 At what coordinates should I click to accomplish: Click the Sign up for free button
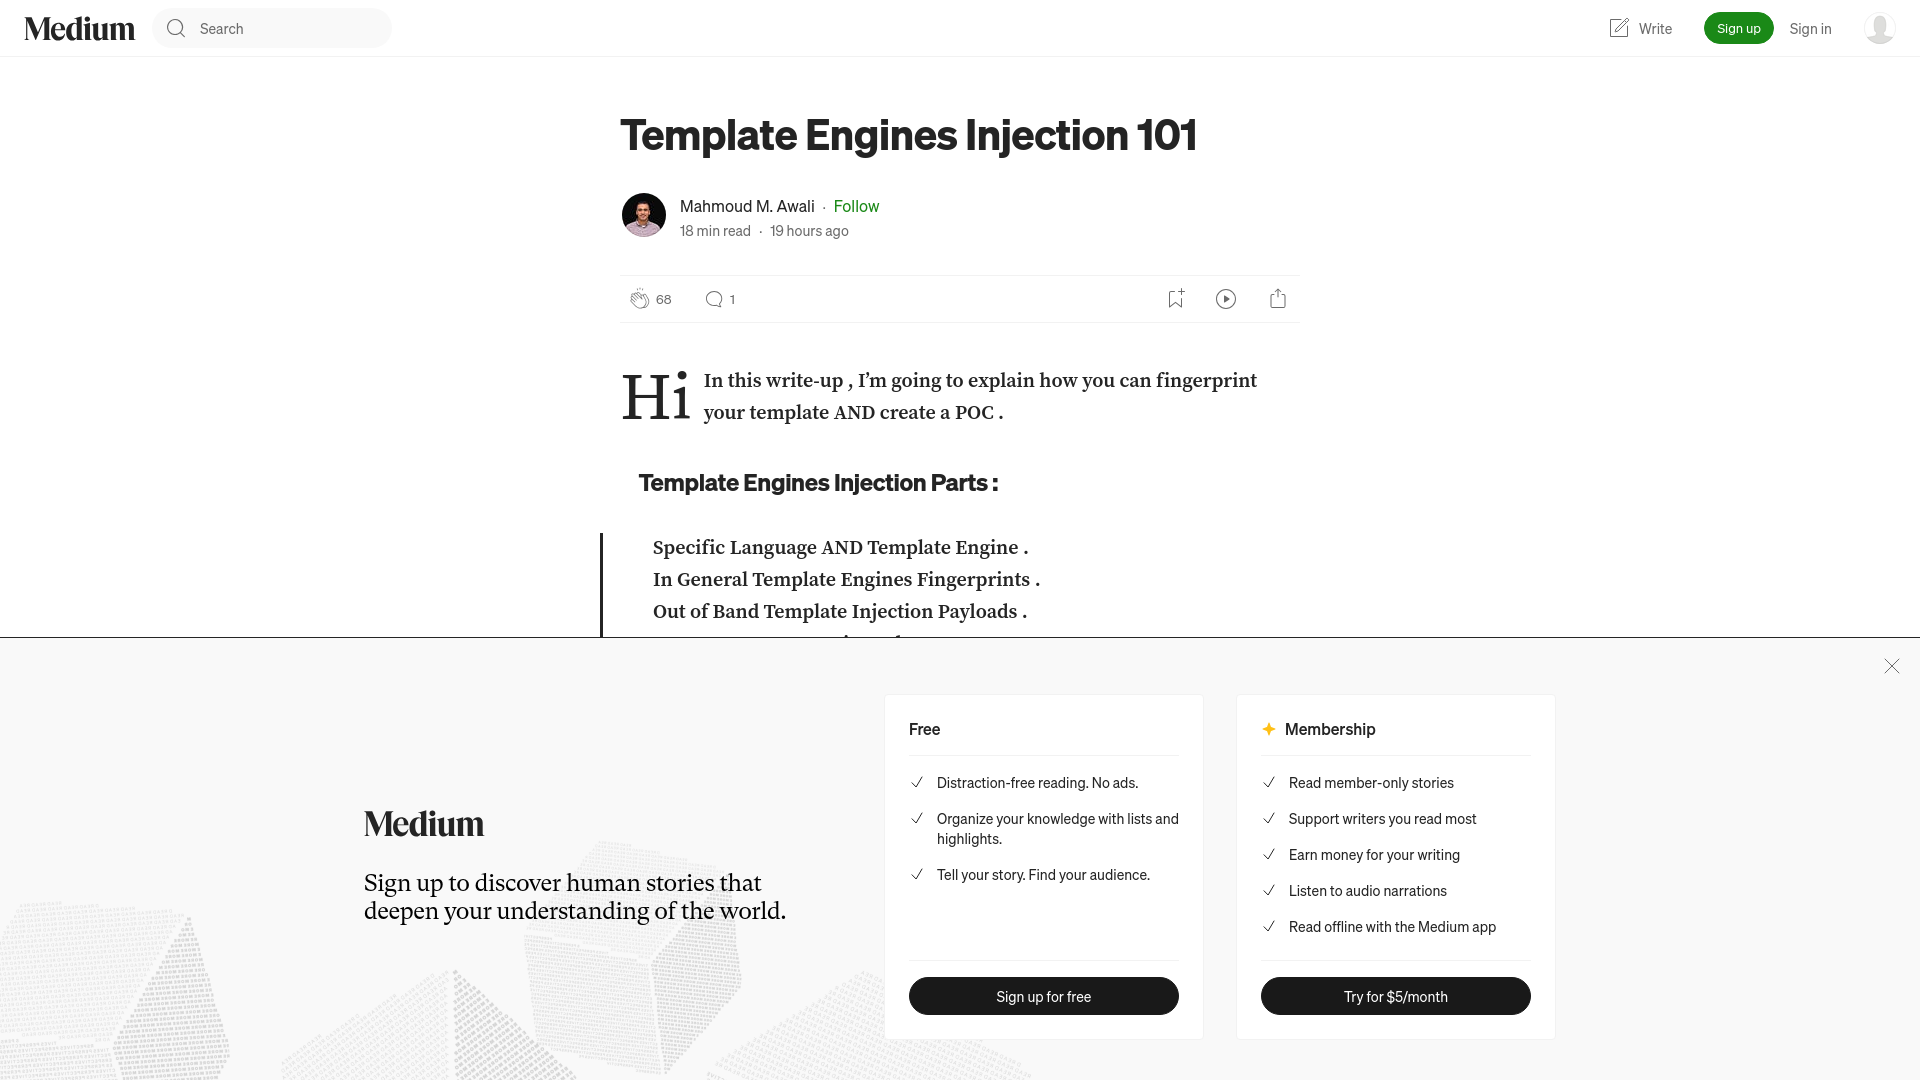tap(1043, 996)
